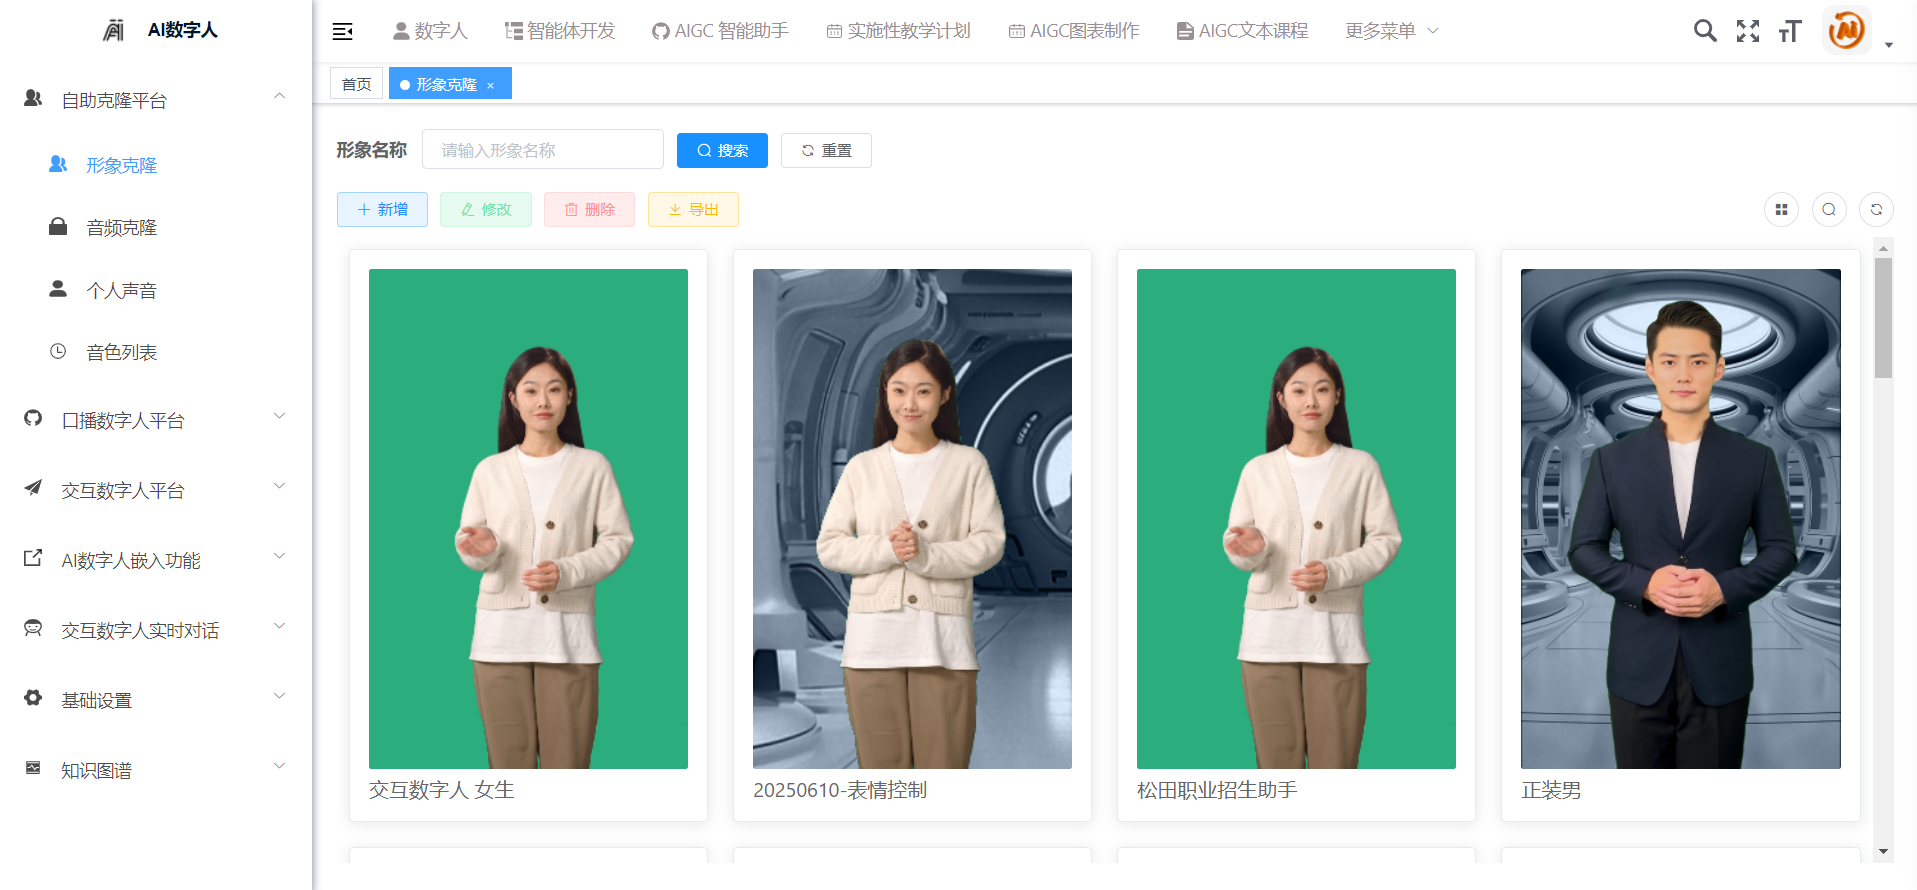Open the 松田职业招生助手 avatar thumbnail
This screenshot has height=890, width=1917.
tap(1296, 519)
